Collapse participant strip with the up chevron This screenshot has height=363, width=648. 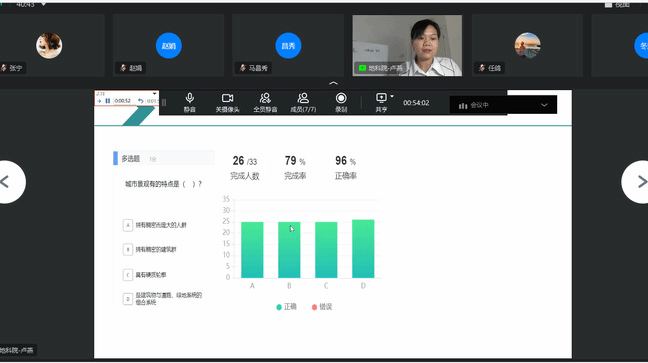[x=333, y=83]
